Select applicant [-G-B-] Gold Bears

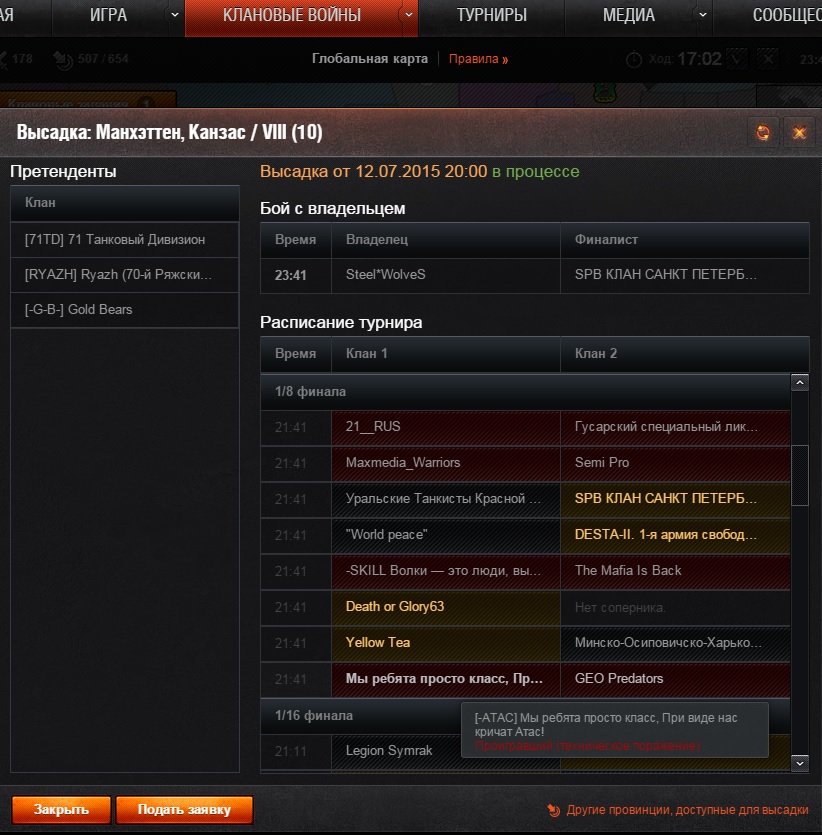125,309
